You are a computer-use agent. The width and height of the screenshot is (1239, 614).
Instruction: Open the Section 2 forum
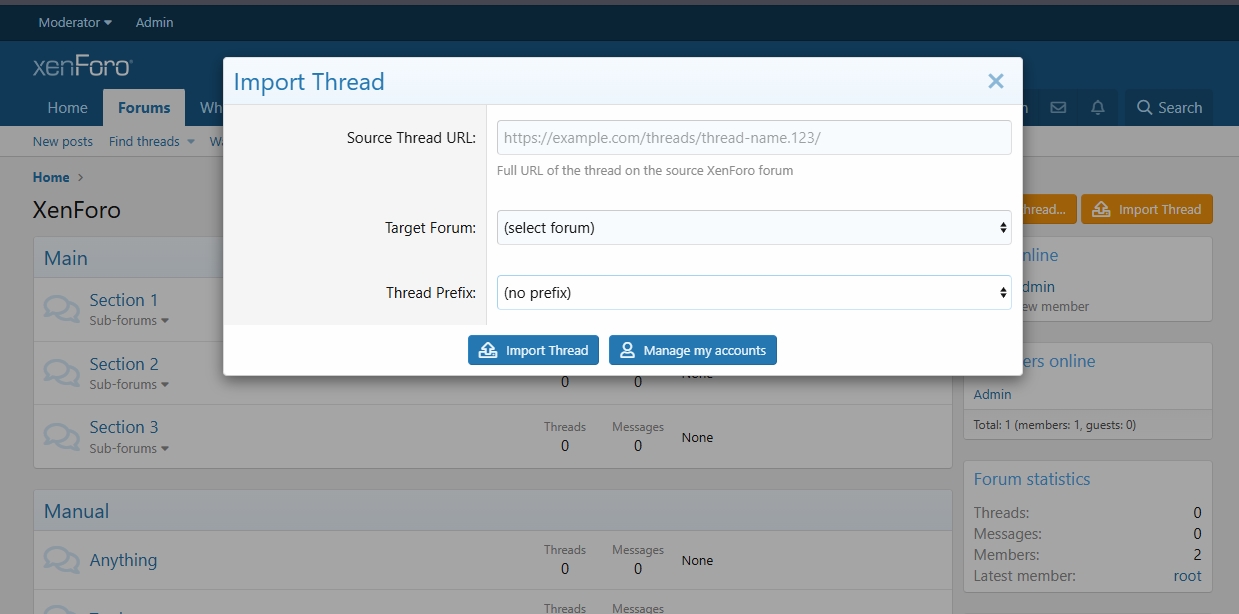(124, 364)
